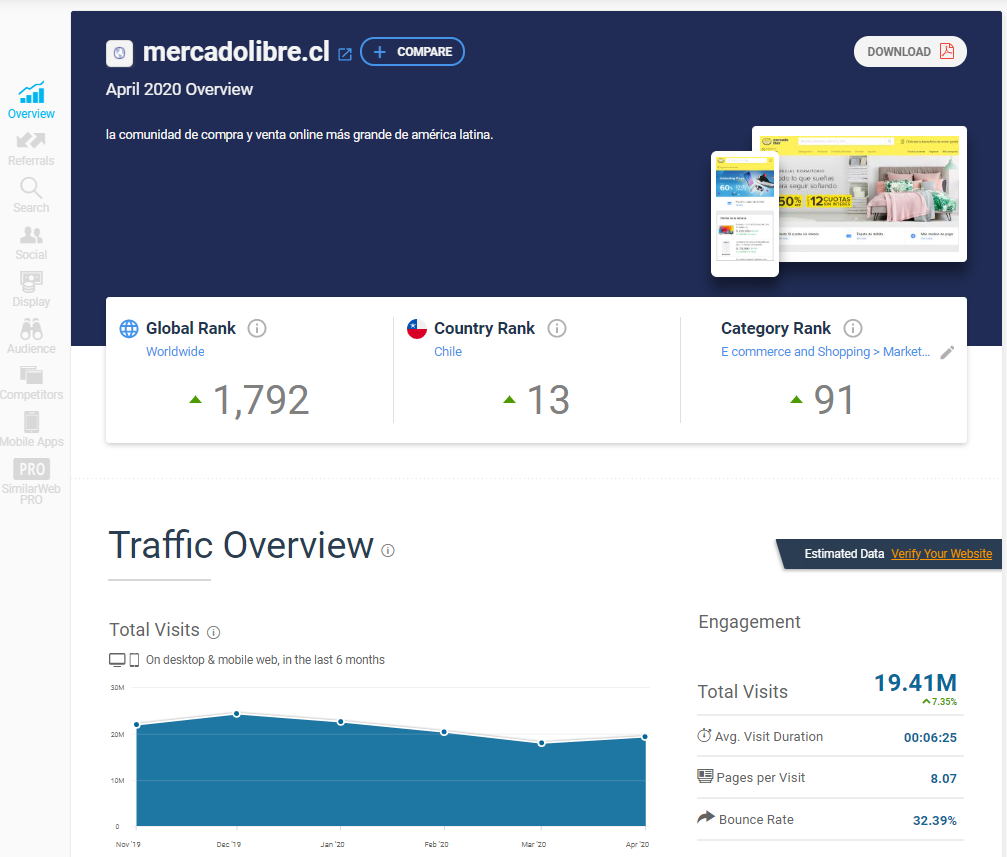Select the Social sidebar item

click(x=31, y=243)
